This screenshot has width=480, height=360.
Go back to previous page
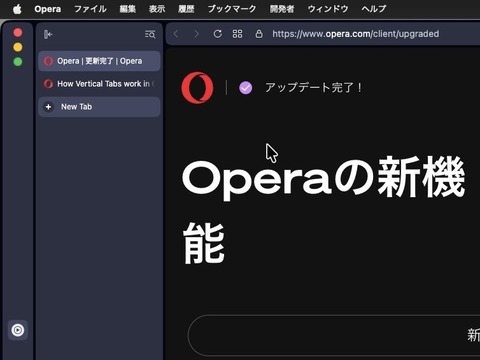coord(176,34)
